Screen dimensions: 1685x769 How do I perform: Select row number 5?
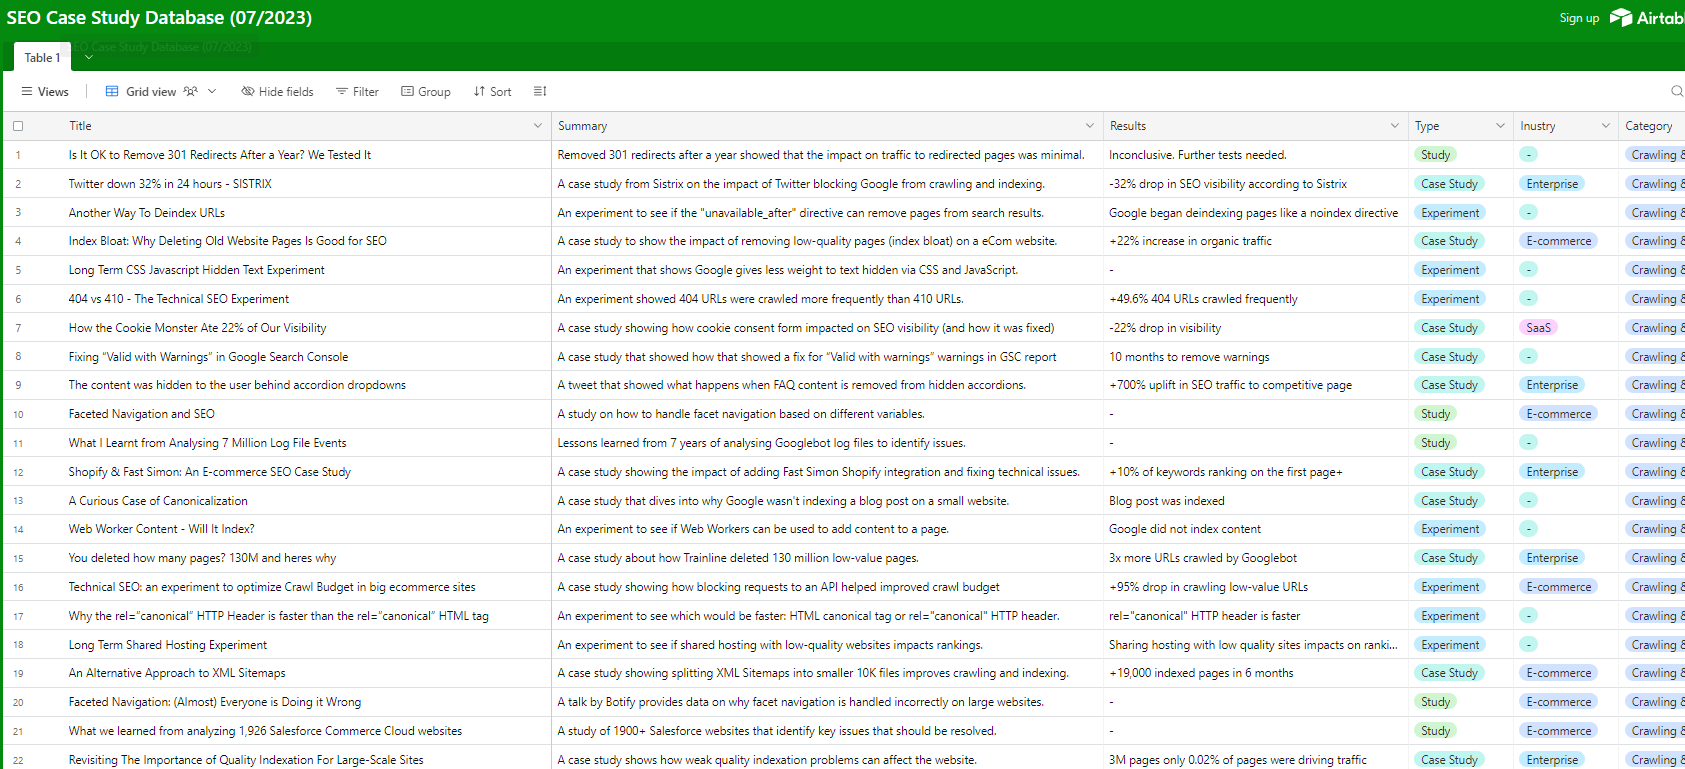click(x=18, y=270)
